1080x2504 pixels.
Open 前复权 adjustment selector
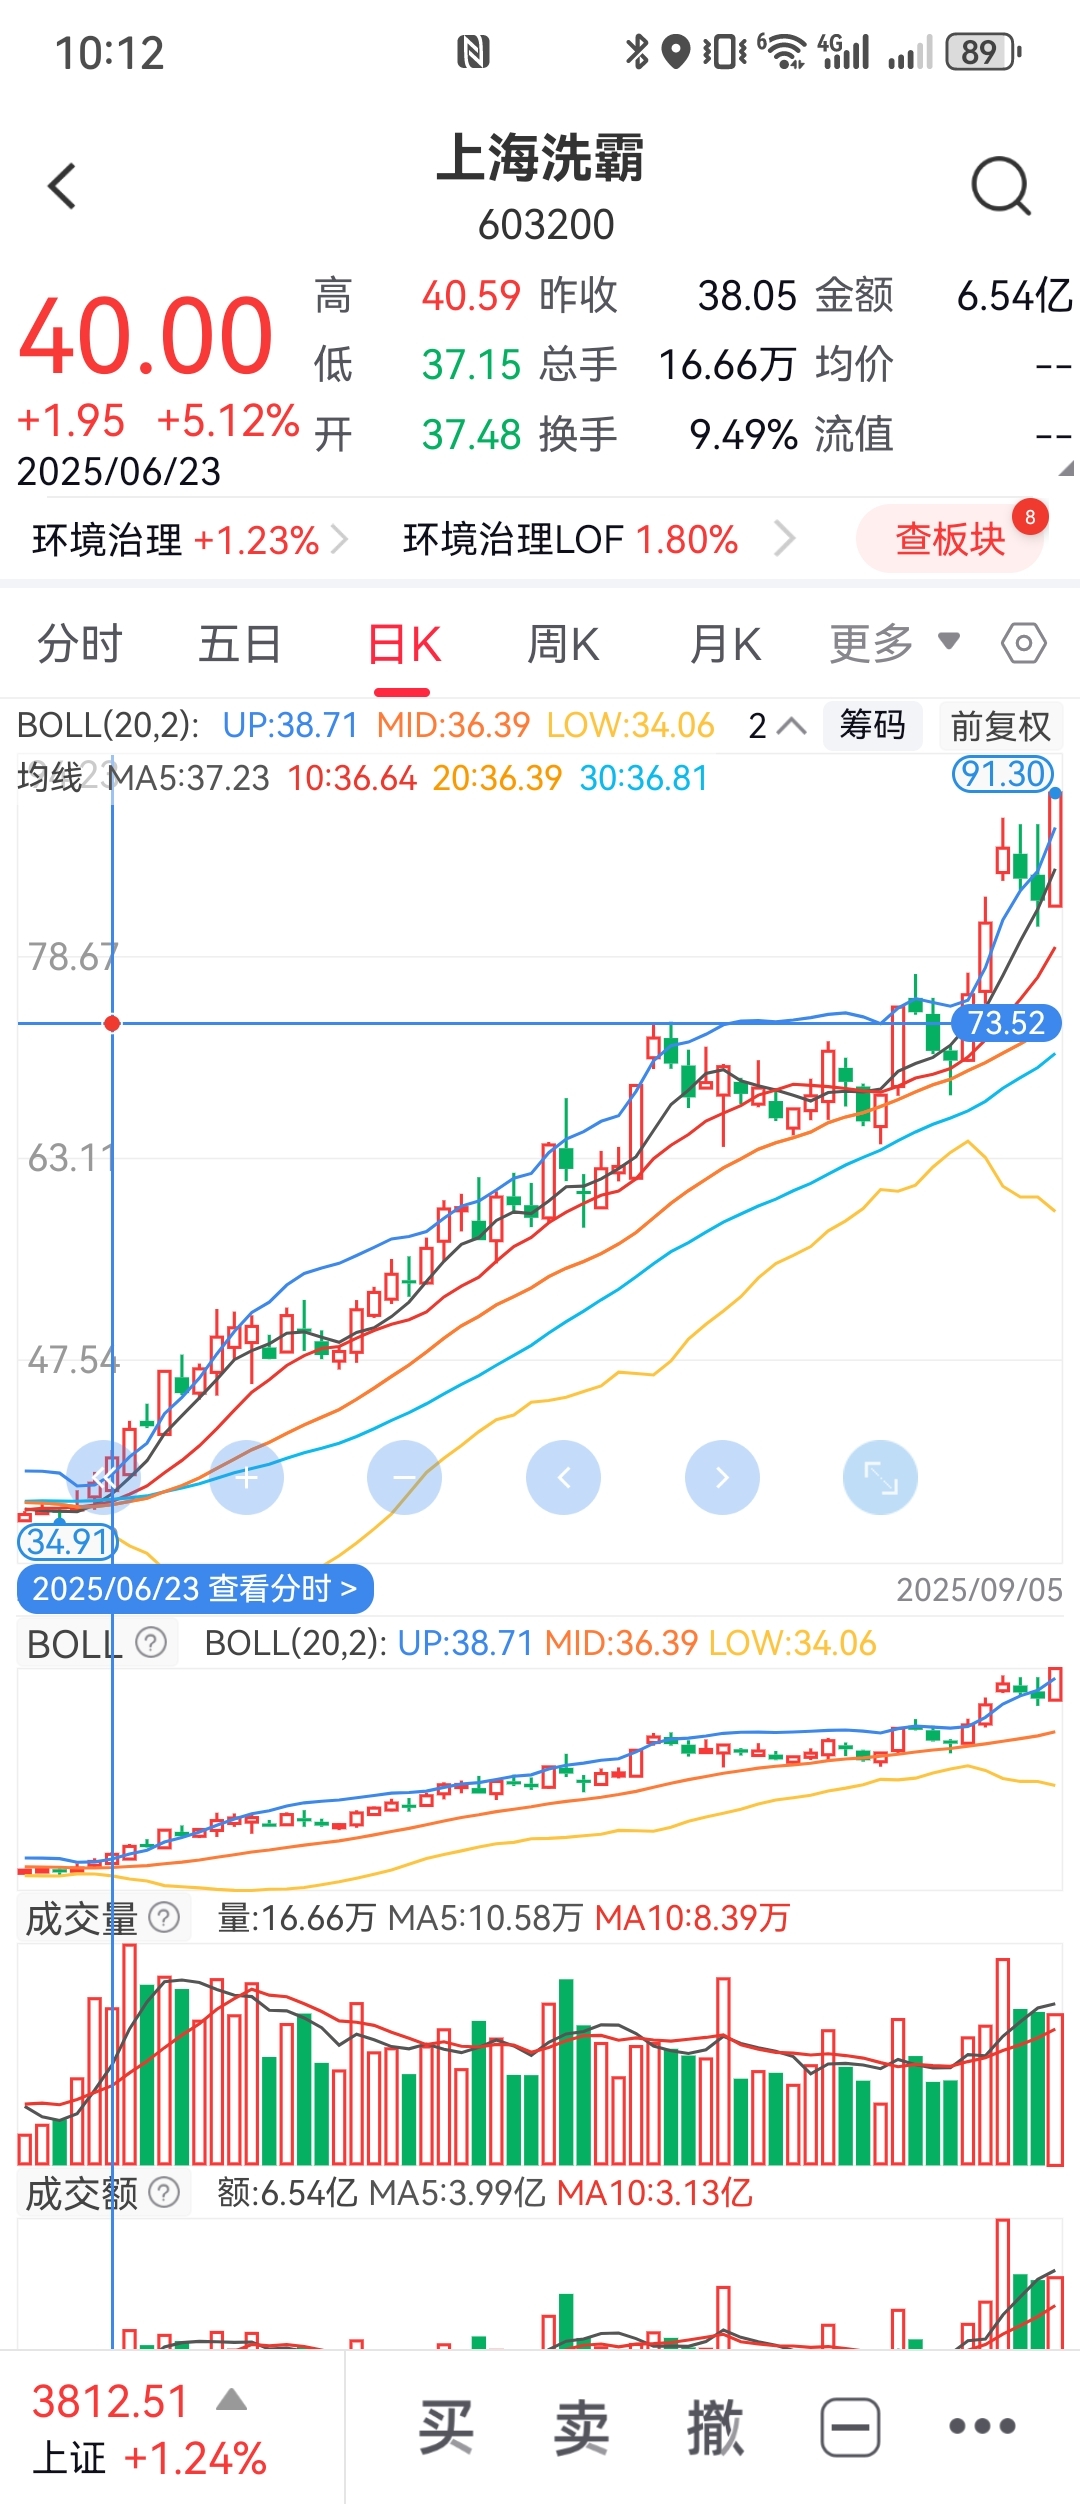point(1001,725)
